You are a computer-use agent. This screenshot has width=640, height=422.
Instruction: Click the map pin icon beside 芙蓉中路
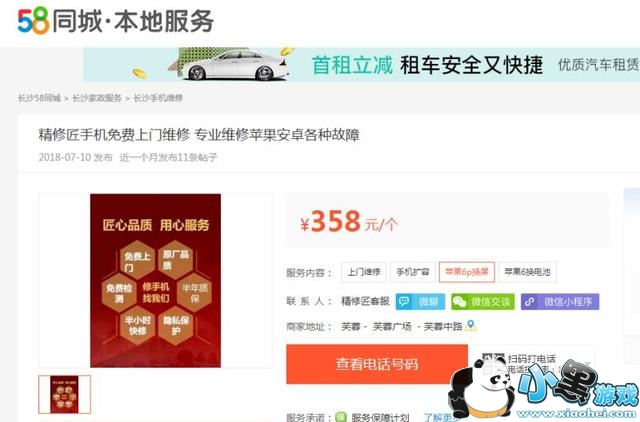point(471,326)
